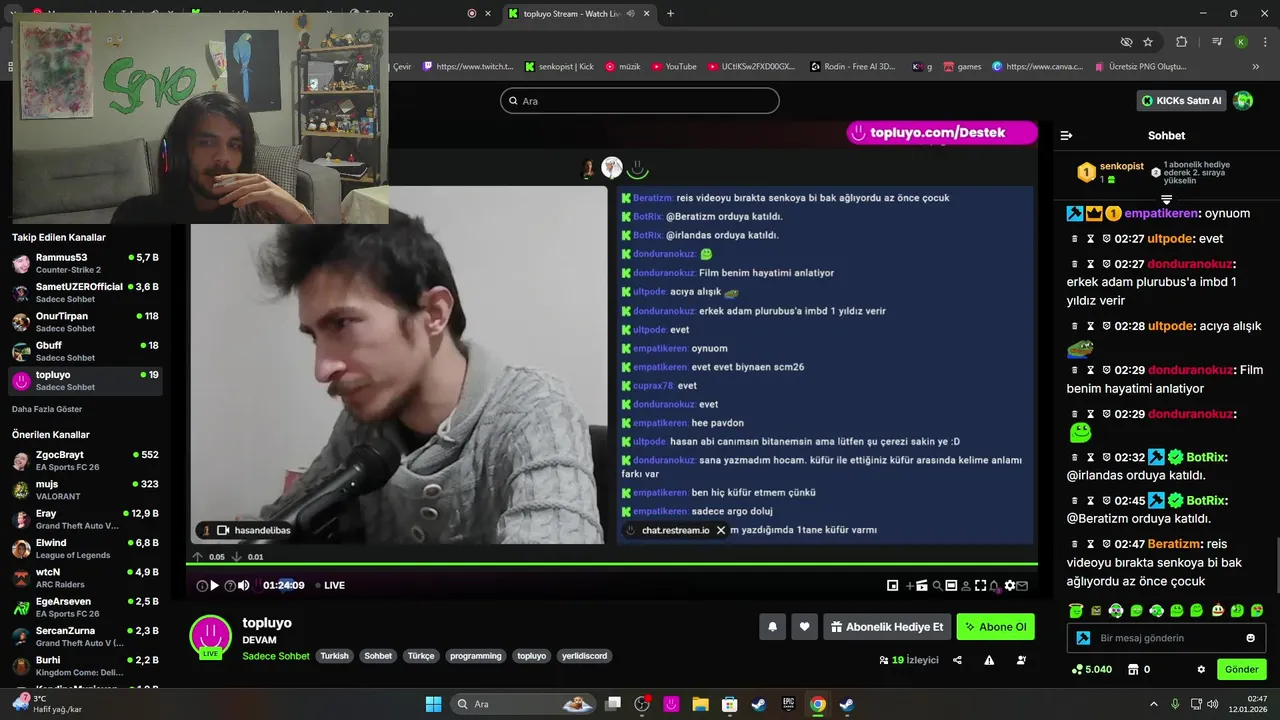Focus the Ara search field

coord(640,101)
